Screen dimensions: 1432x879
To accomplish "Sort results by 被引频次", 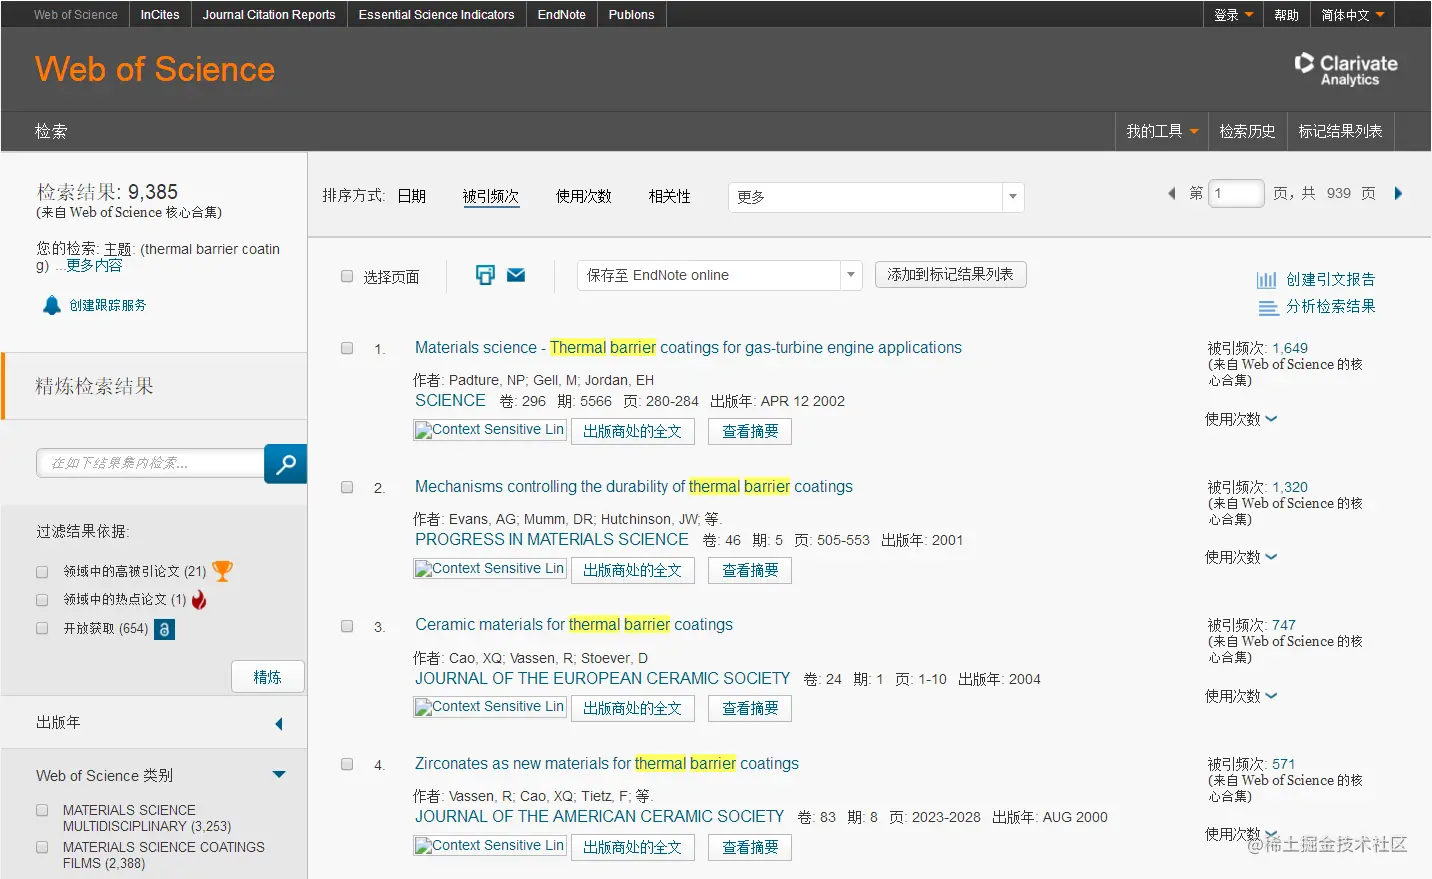I will (491, 197).
